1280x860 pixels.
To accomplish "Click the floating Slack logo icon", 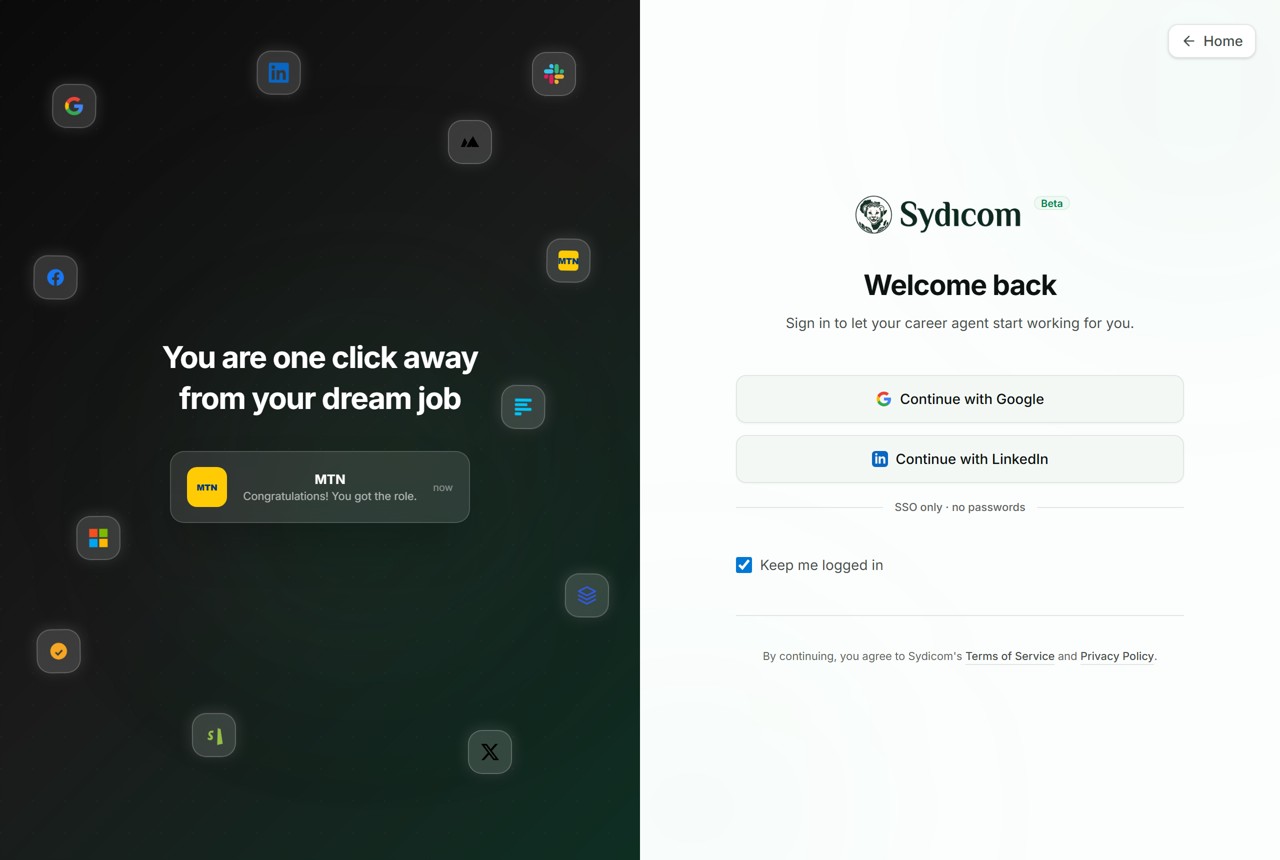I will tap(554, 74).
